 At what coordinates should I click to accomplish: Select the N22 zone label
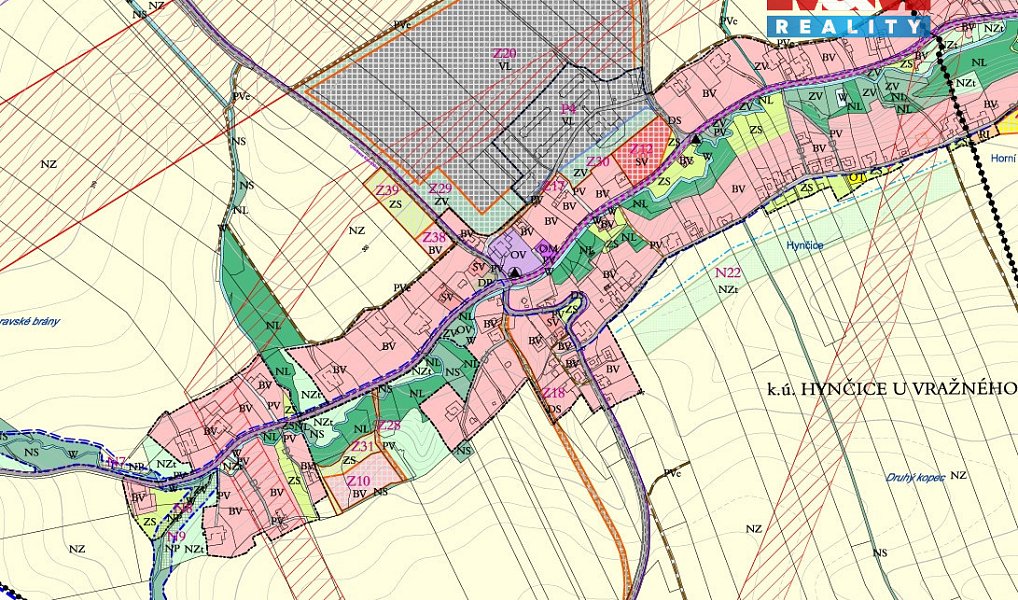click(728, 273)
